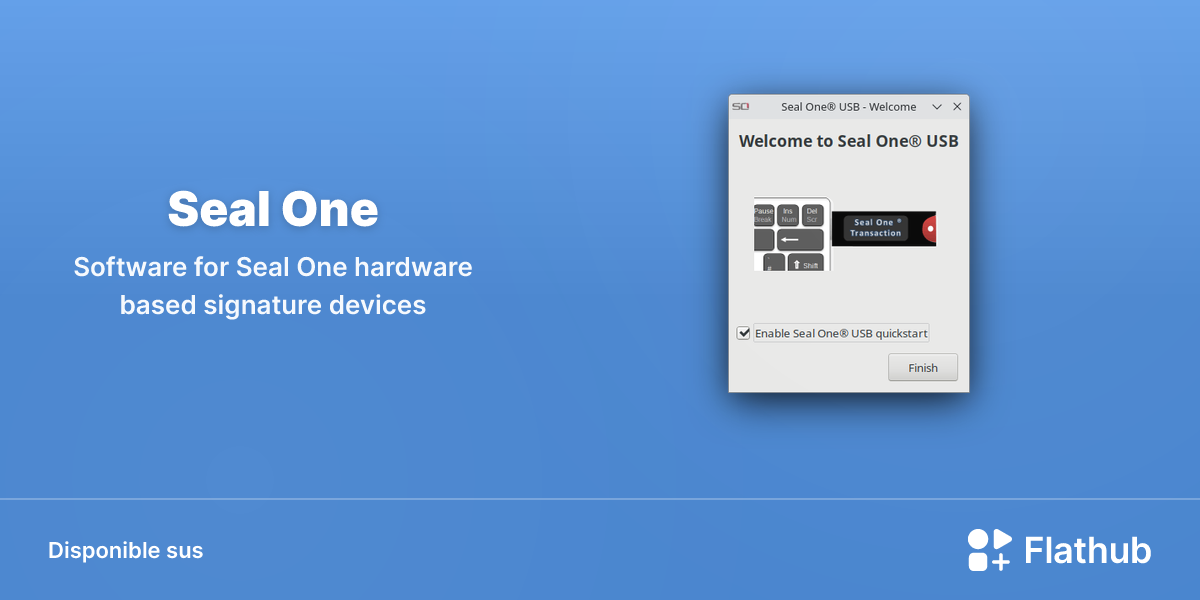The height and width of the screenshot is (600, 1200).
Task: Click the "Welcome to Seal One® USB" heading
Action: click(x=848, y=141)
